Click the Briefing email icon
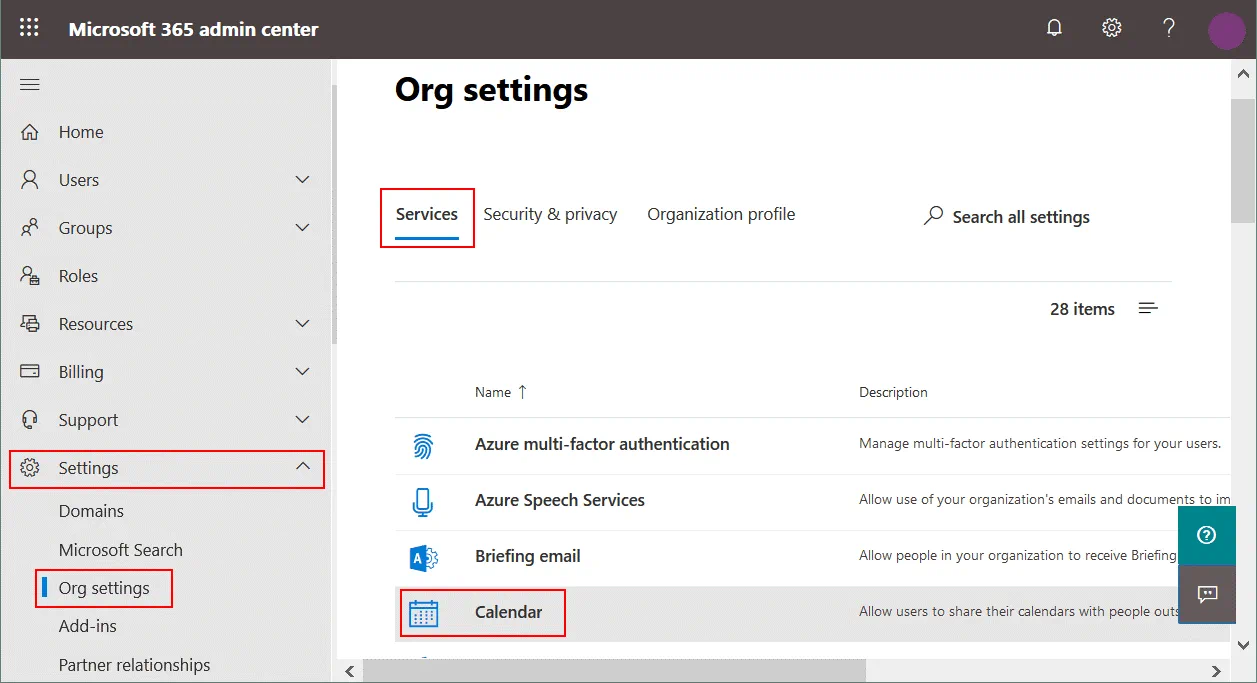Viewport: 1257px width, 683px height. click(423, 557)
